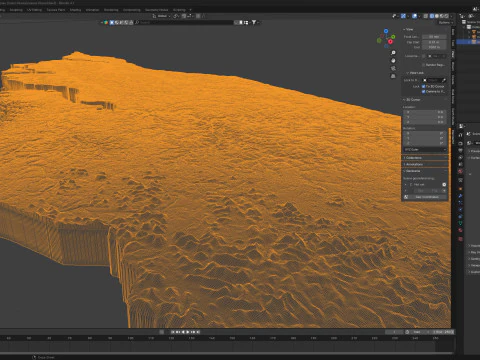Open Object Data green triangle icon

[460, 223]
